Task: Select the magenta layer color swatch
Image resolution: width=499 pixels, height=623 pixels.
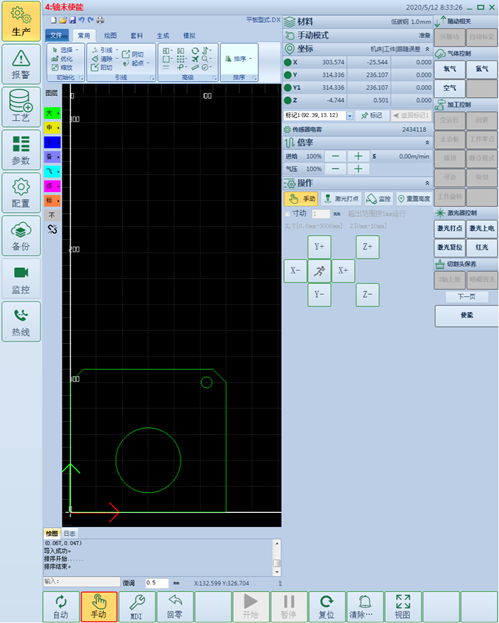Action: point(52,186)
